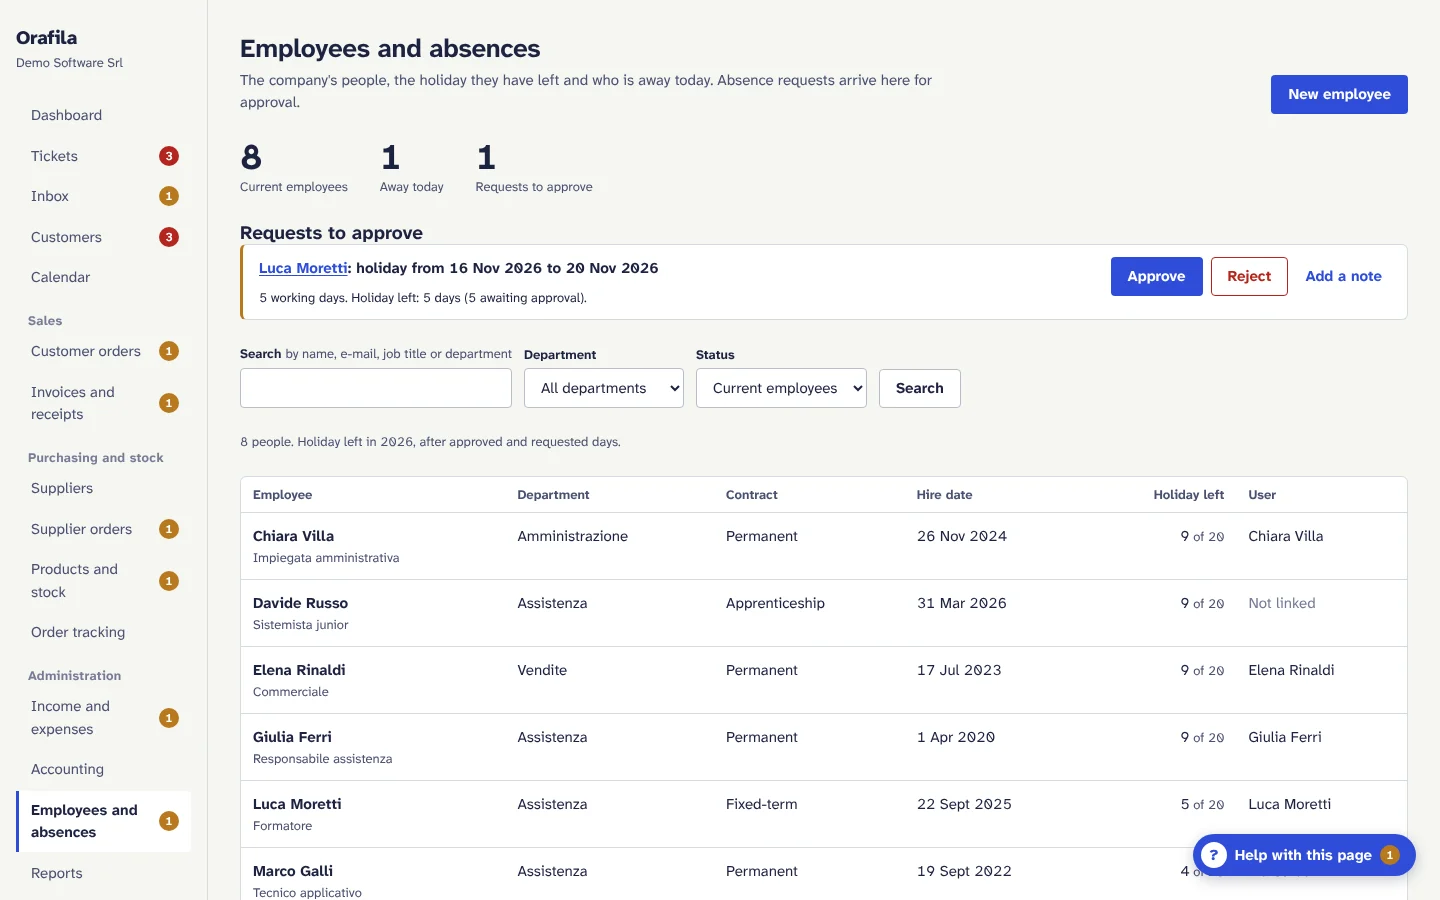Image resolution: width=1440 pixels, height=900 pixels.
Task: Click employee name Chiara Villa in table
Action: point(293,536)
